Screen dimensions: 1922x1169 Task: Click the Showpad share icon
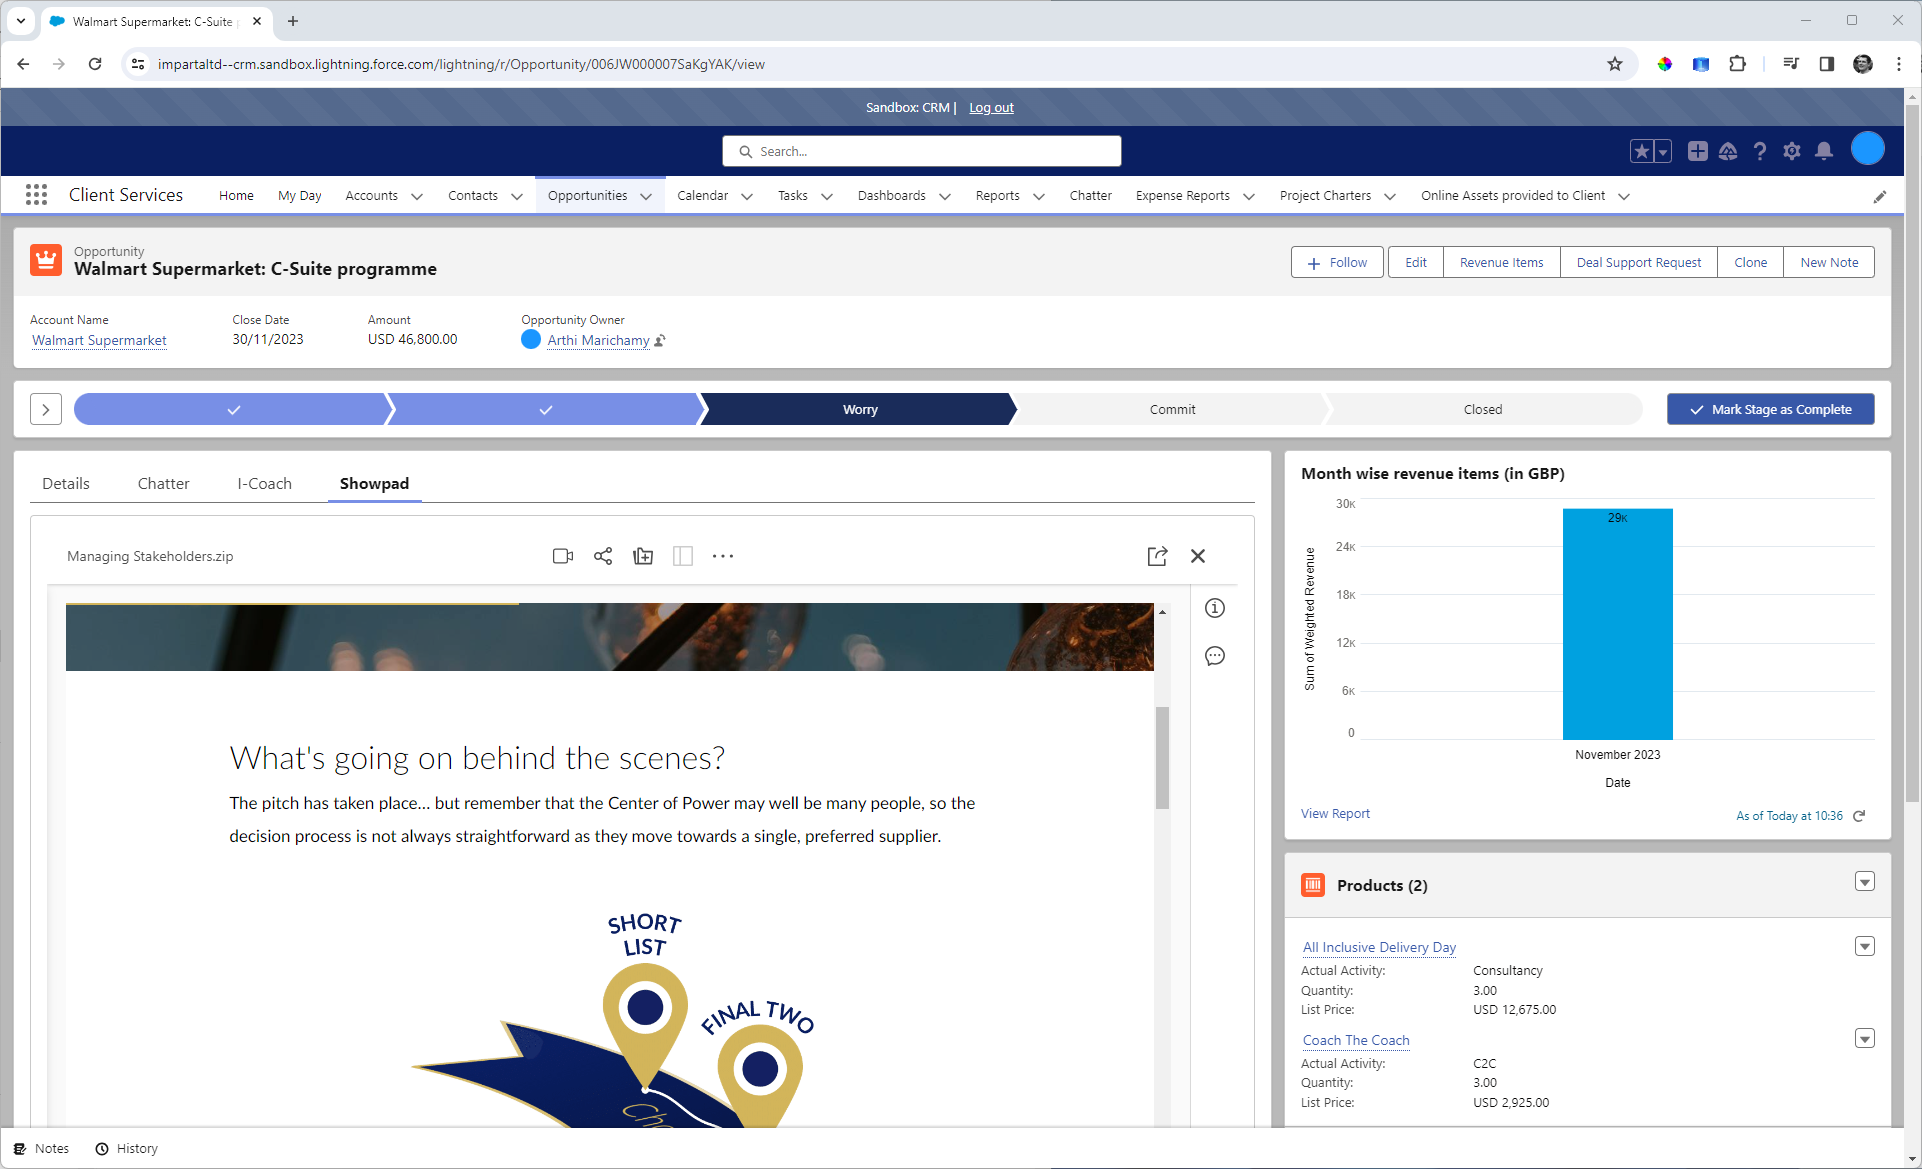point(602,556)
